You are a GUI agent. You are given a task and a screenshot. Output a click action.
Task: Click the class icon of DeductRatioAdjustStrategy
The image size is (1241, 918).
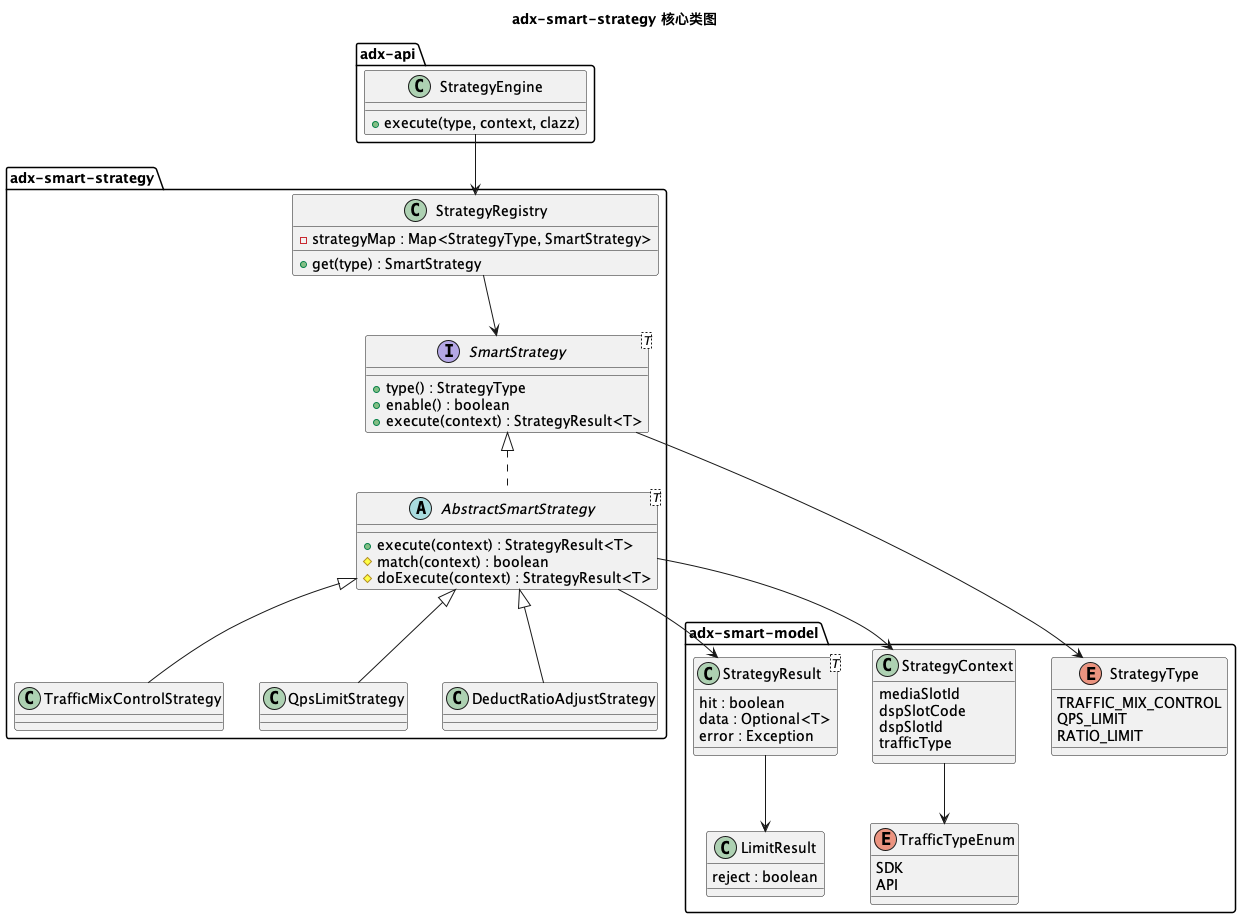(x=457, y=698)
